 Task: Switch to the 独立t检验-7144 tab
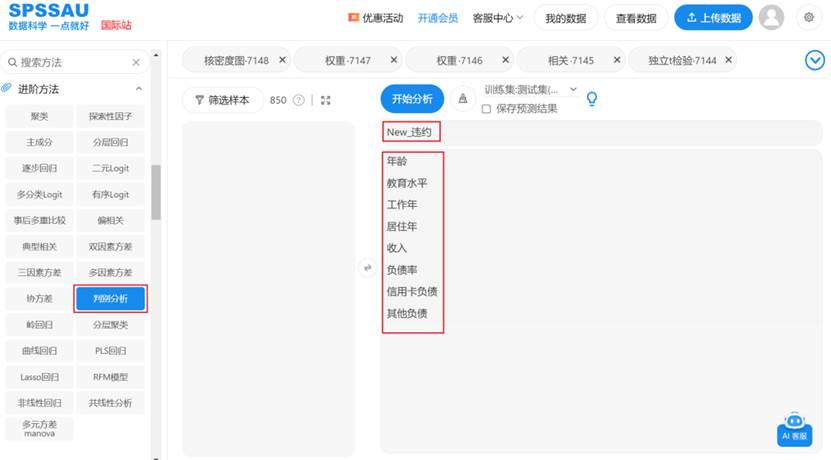tap(683, 60)
